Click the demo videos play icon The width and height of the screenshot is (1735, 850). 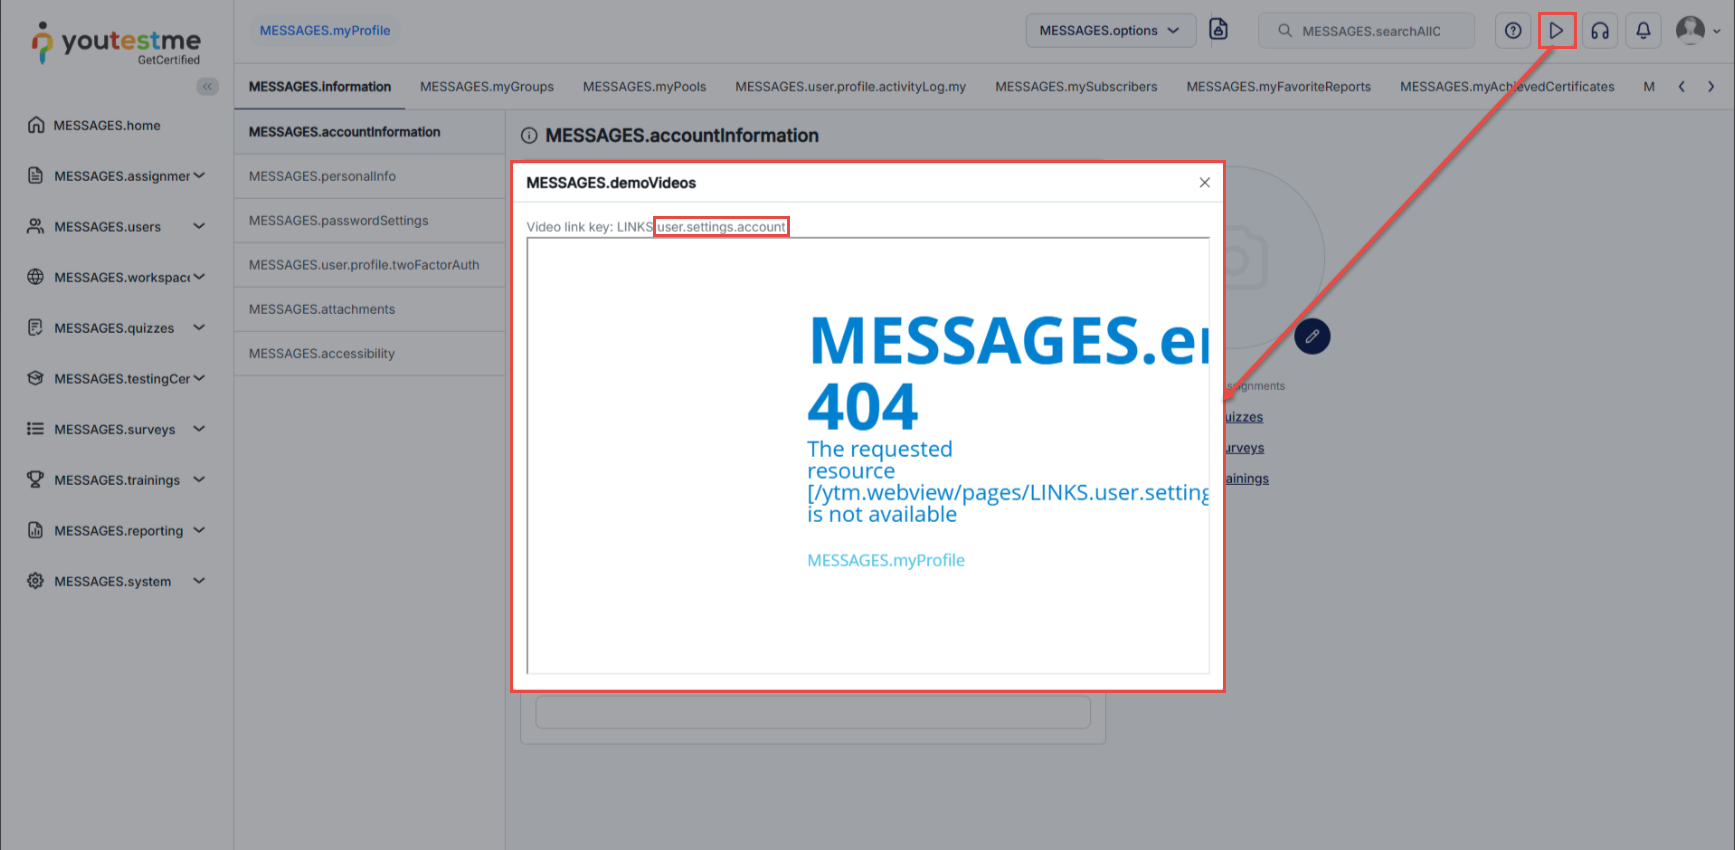(1556, 31)
